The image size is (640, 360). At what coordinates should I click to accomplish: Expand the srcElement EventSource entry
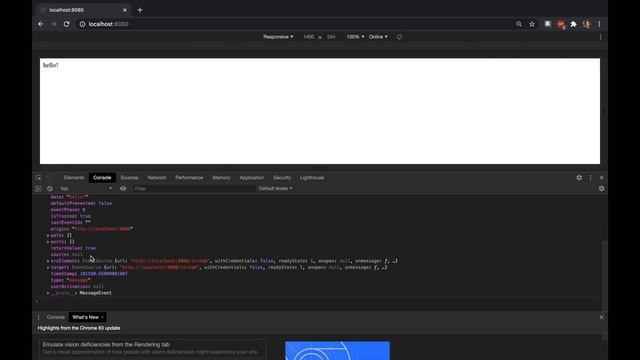coord(48,261)
